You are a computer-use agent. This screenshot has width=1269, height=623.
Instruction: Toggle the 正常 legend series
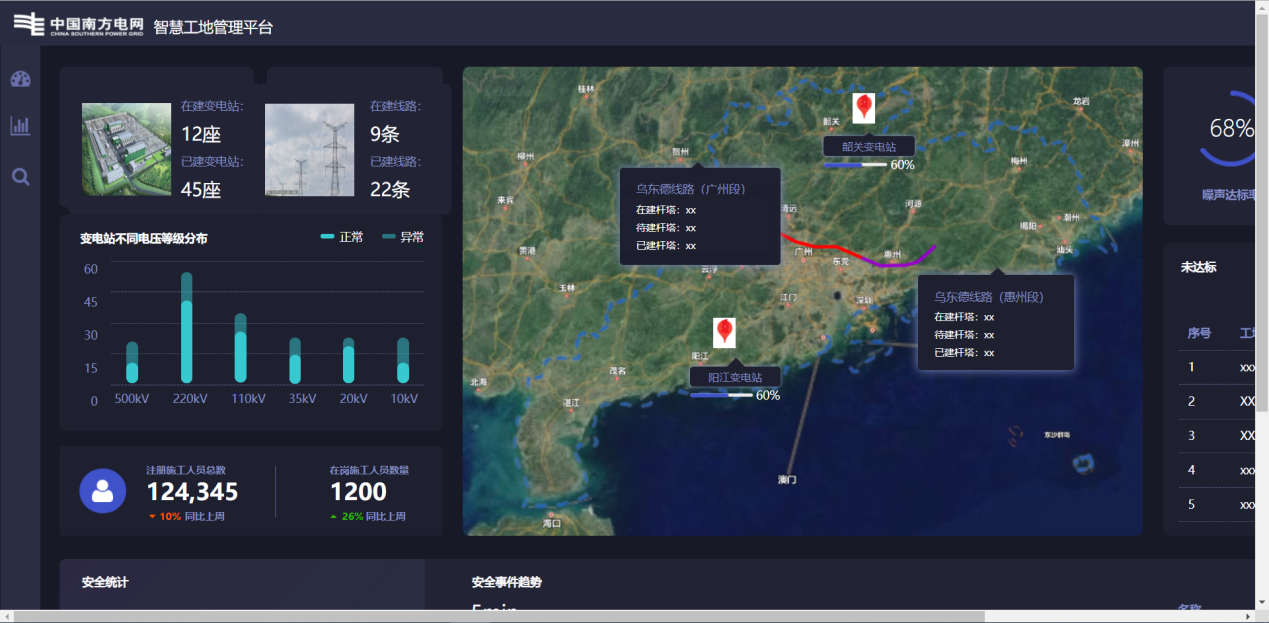pos(342,237)
